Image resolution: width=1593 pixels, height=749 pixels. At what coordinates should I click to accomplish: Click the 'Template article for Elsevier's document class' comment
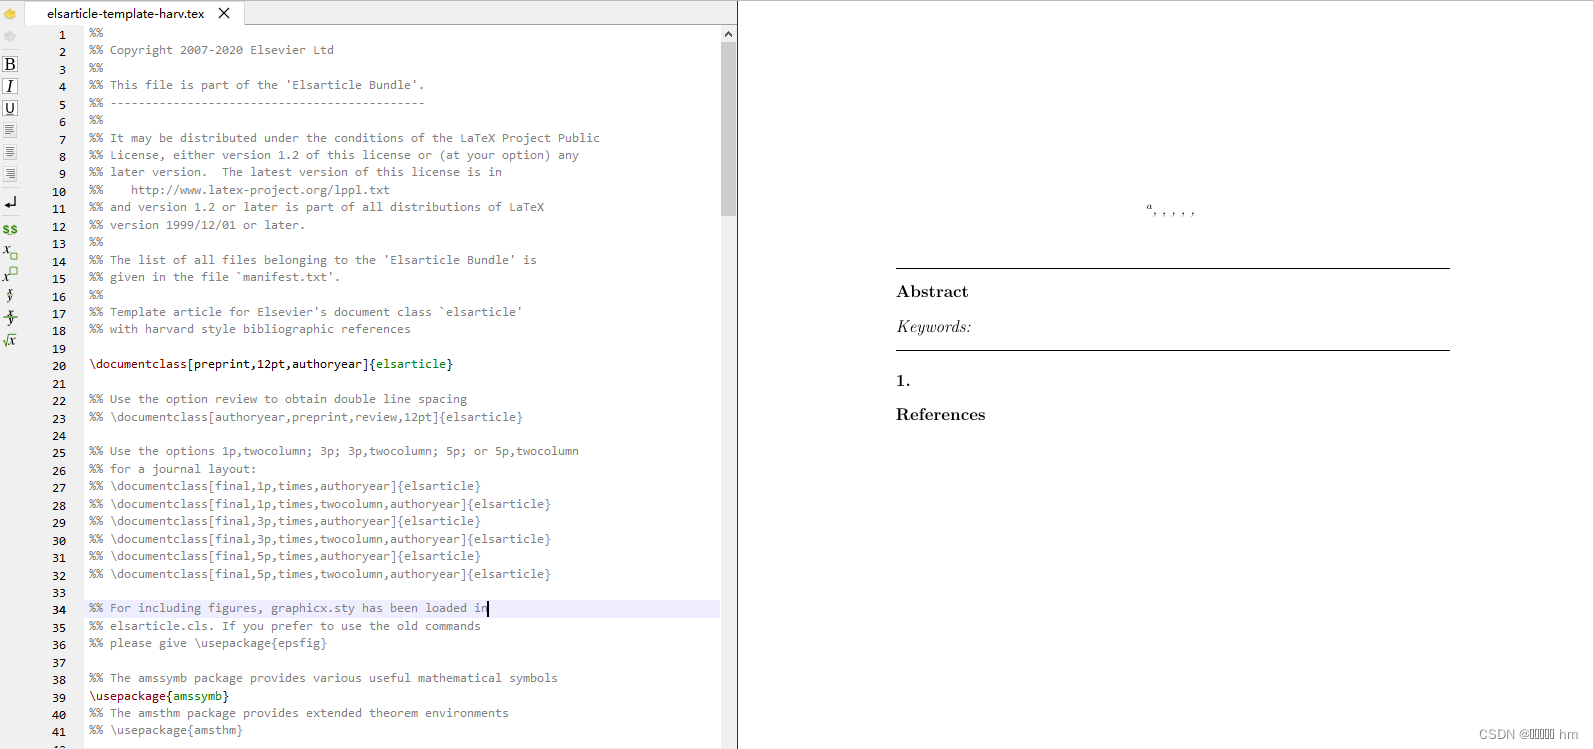306,312
